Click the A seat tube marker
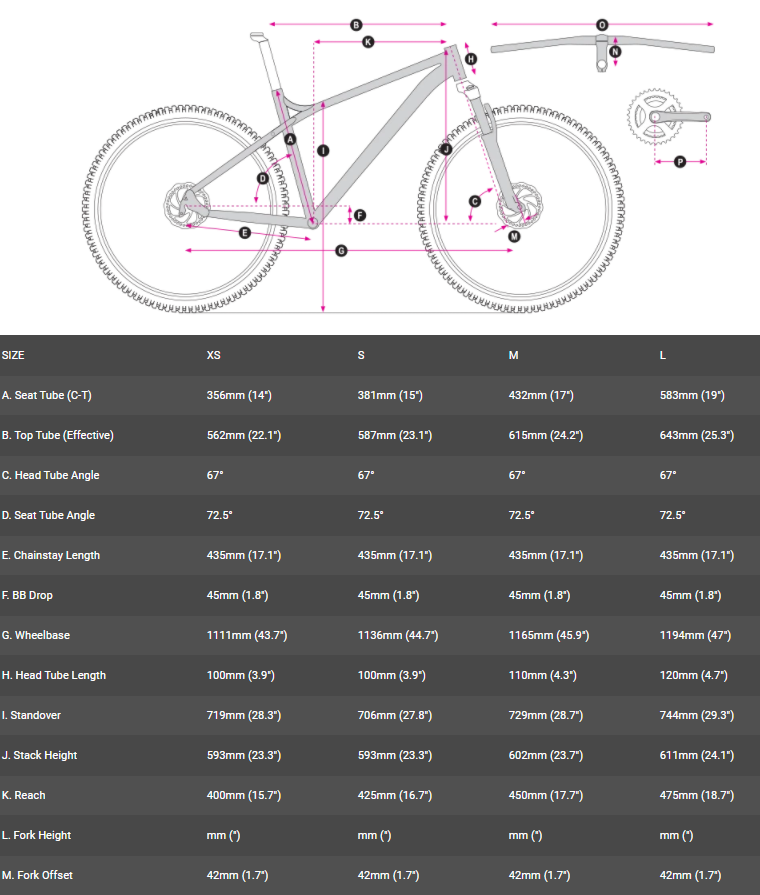 [291, 140]
